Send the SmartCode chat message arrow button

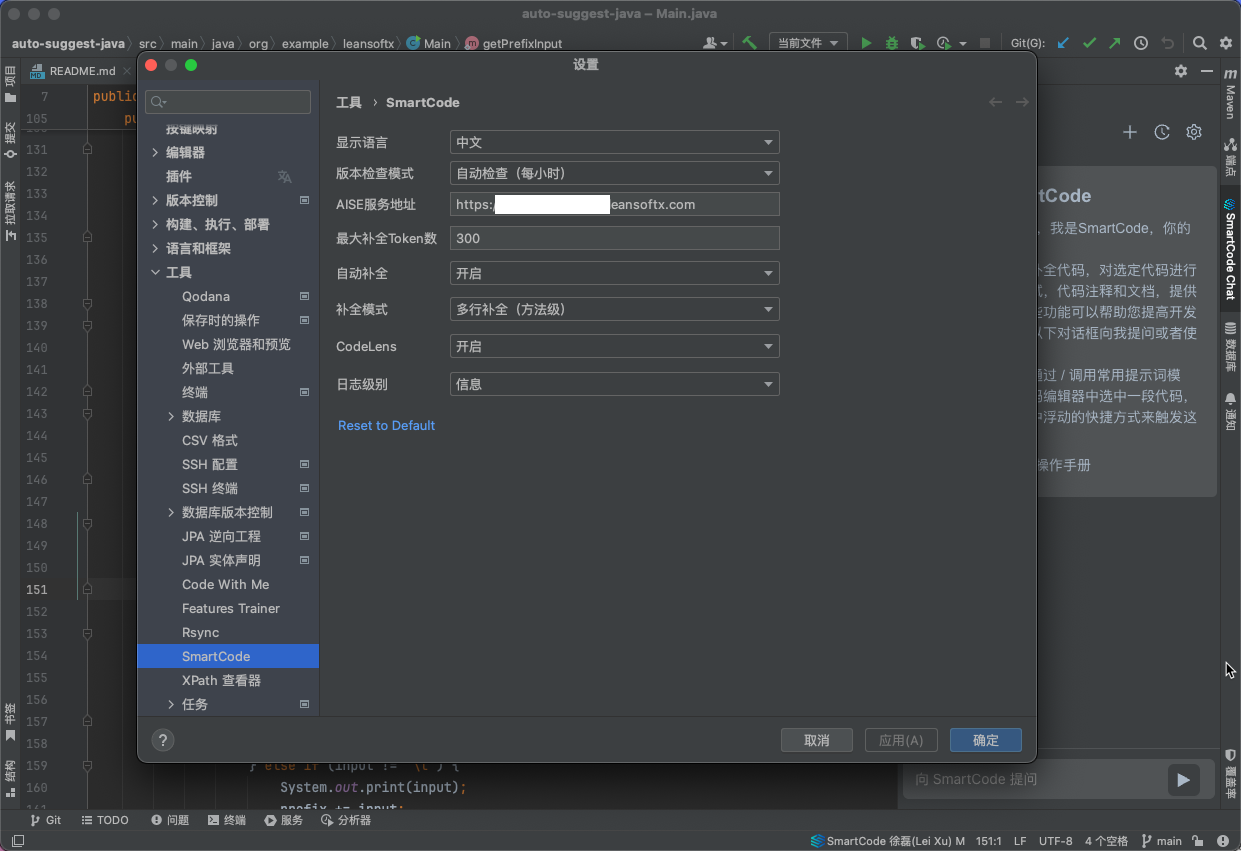point(1183,780)
